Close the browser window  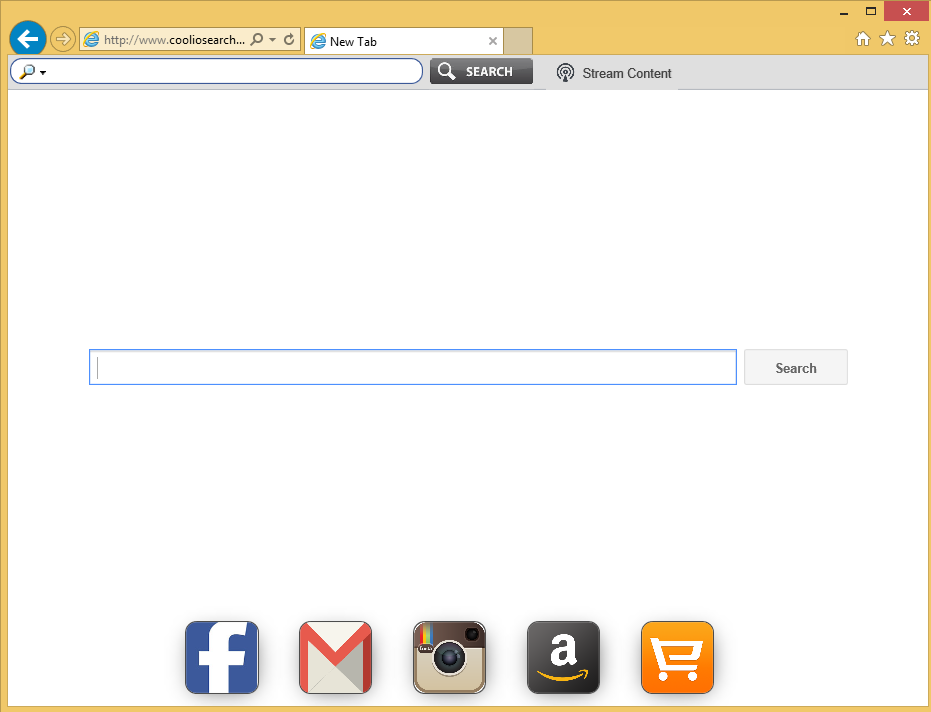(x=907, y=11)
